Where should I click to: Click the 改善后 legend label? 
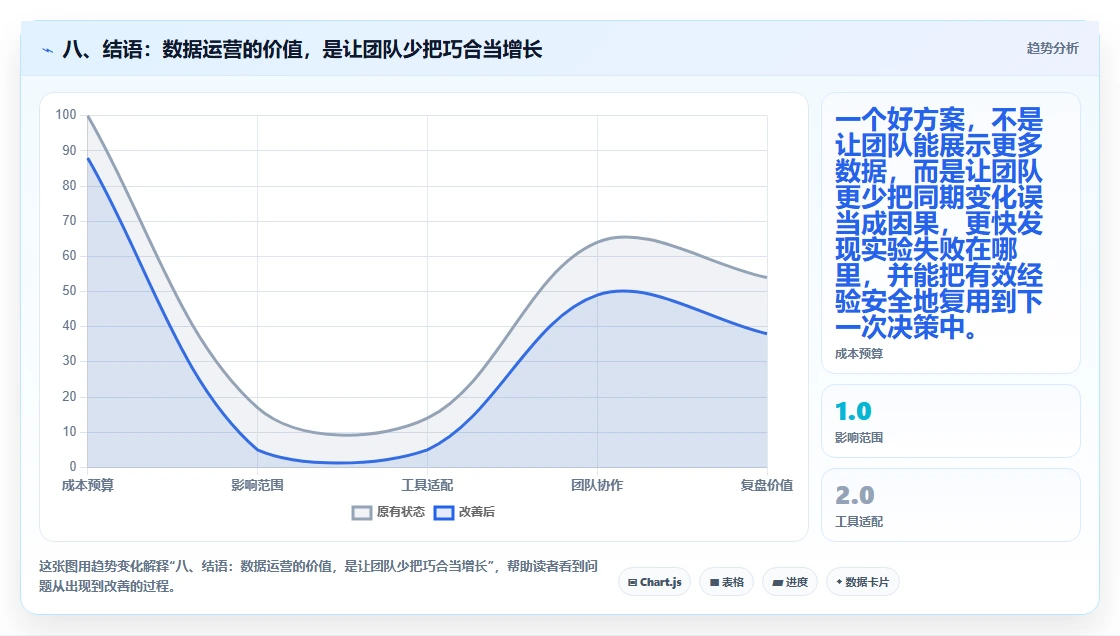(476, 512)
